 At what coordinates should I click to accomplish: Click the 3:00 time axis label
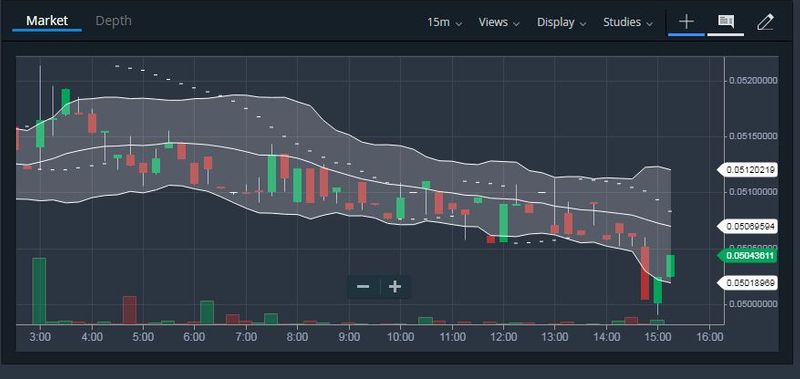point(40,337)
